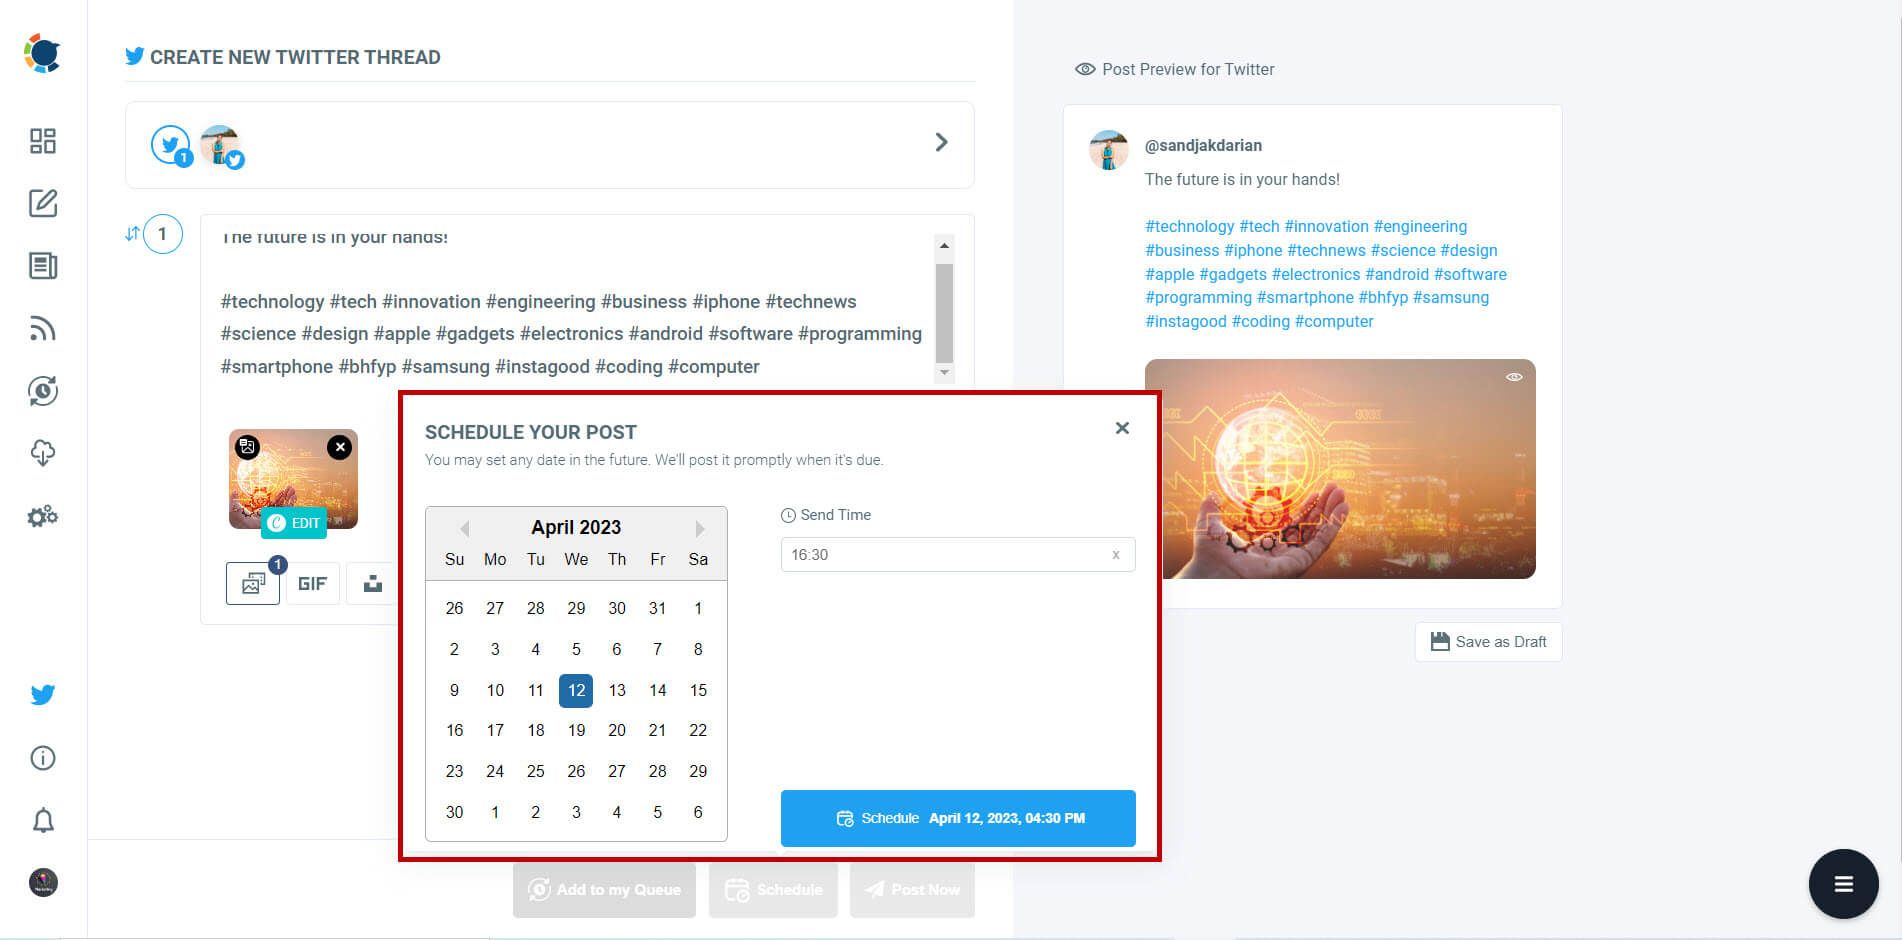Open the Repost/recycle icon in sidebar

tap(42, 391)
